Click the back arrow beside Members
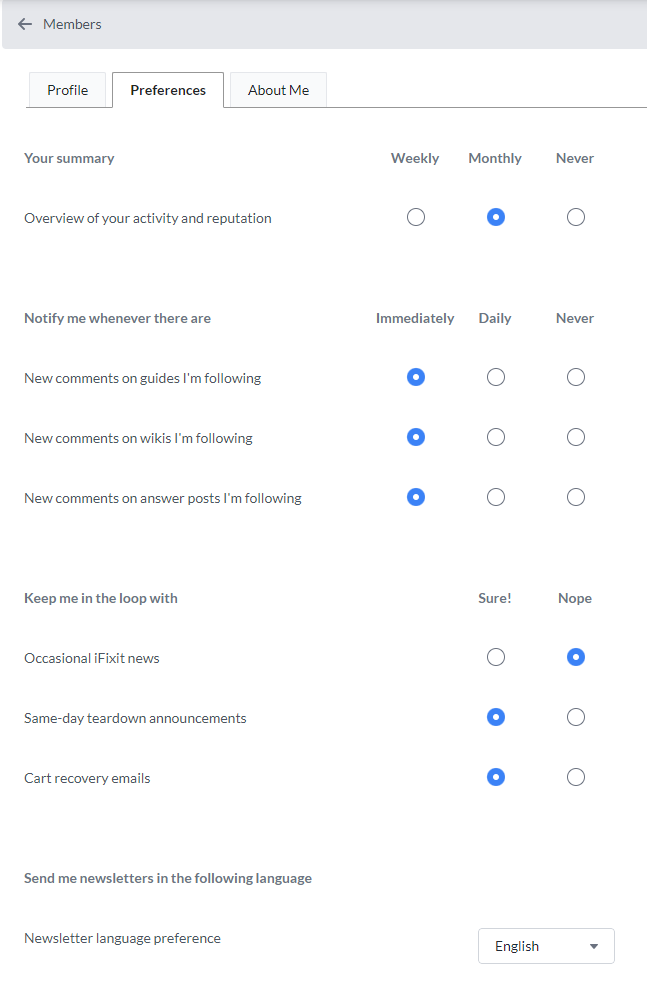The height and width of the screenshot is (993, 647). point(25,24)
